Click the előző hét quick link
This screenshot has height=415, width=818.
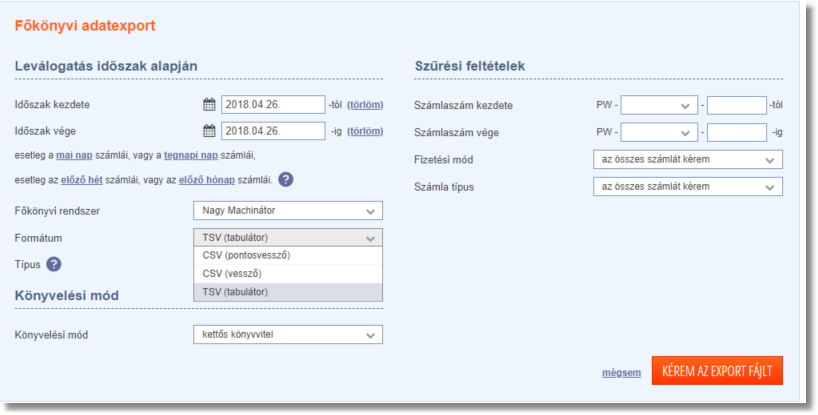[84, 179]
